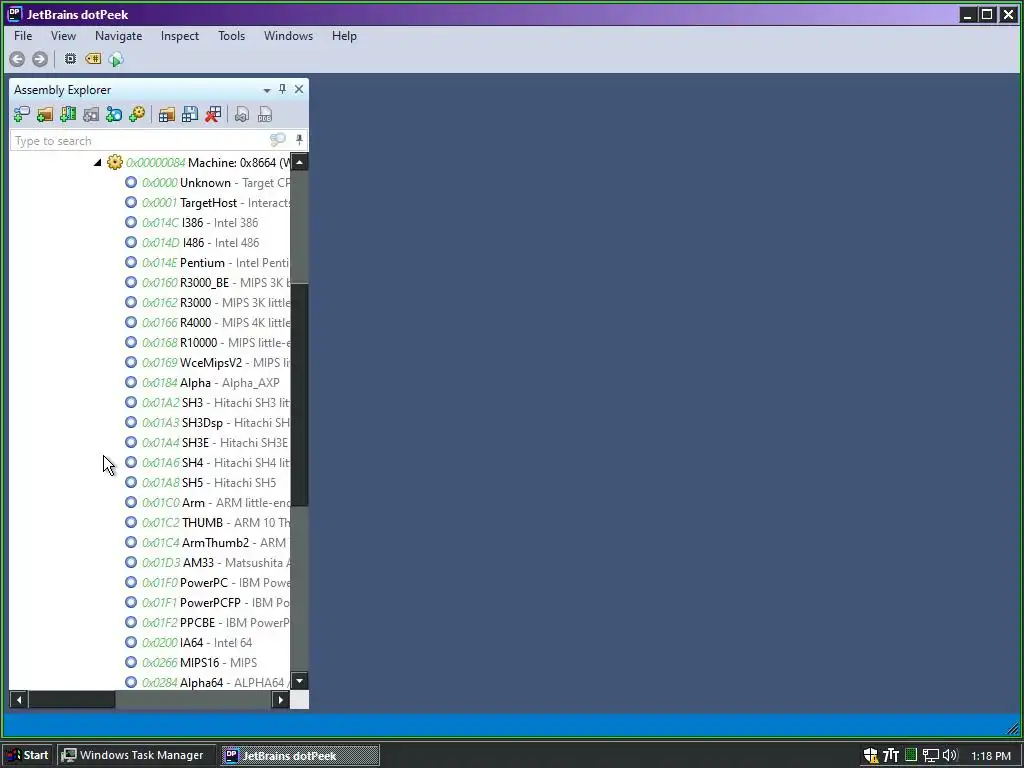Click the Open from GAC books icon
This screenshot has width=1024, height=768.
pos(68,115)
